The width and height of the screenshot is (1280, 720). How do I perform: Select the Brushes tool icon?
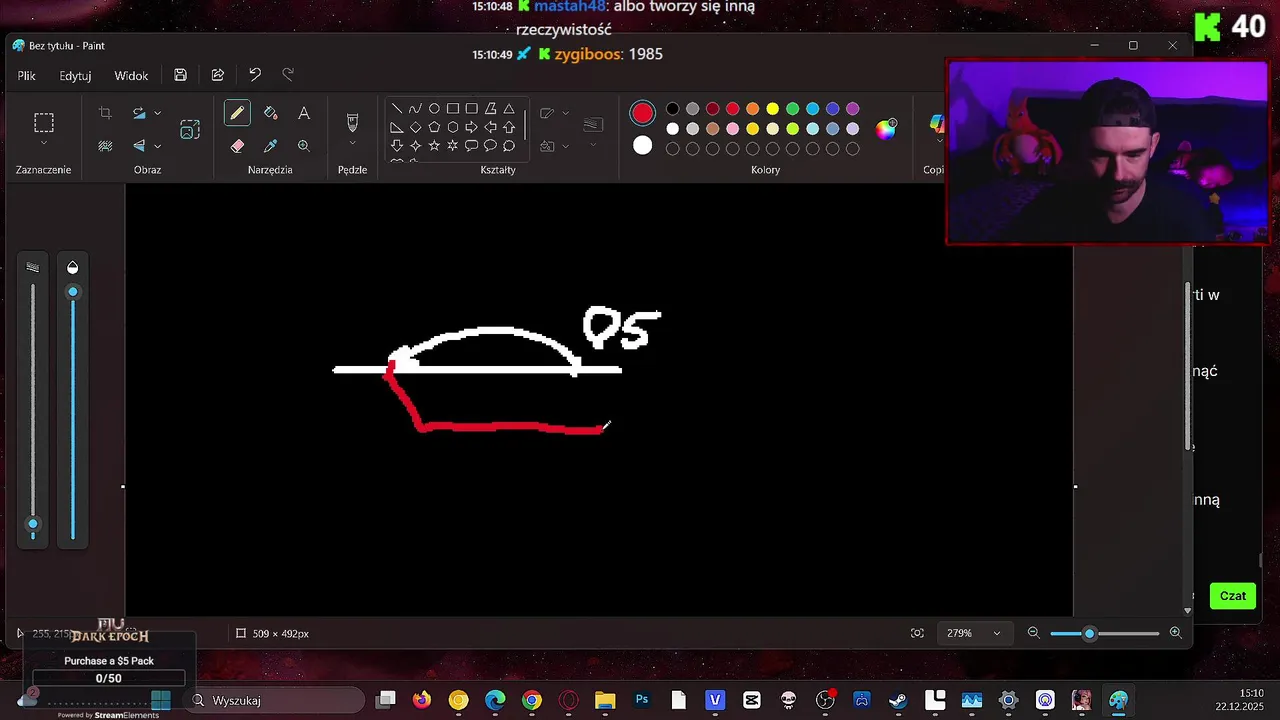(x=352, y=122)
